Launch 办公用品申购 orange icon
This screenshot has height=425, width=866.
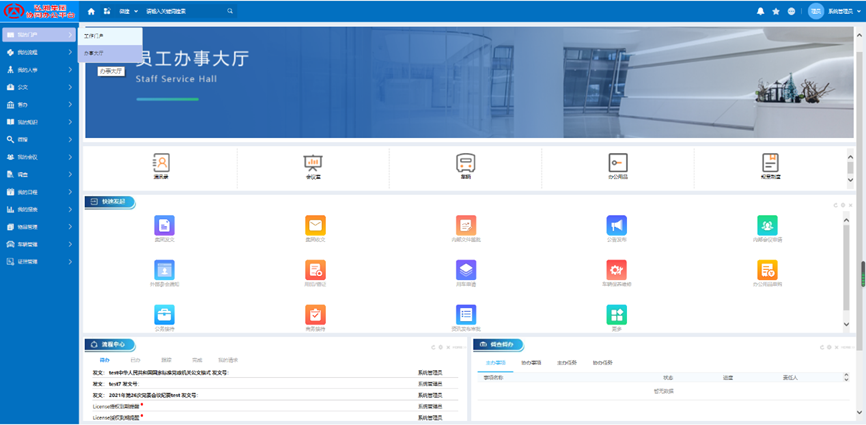pos(767,270)
